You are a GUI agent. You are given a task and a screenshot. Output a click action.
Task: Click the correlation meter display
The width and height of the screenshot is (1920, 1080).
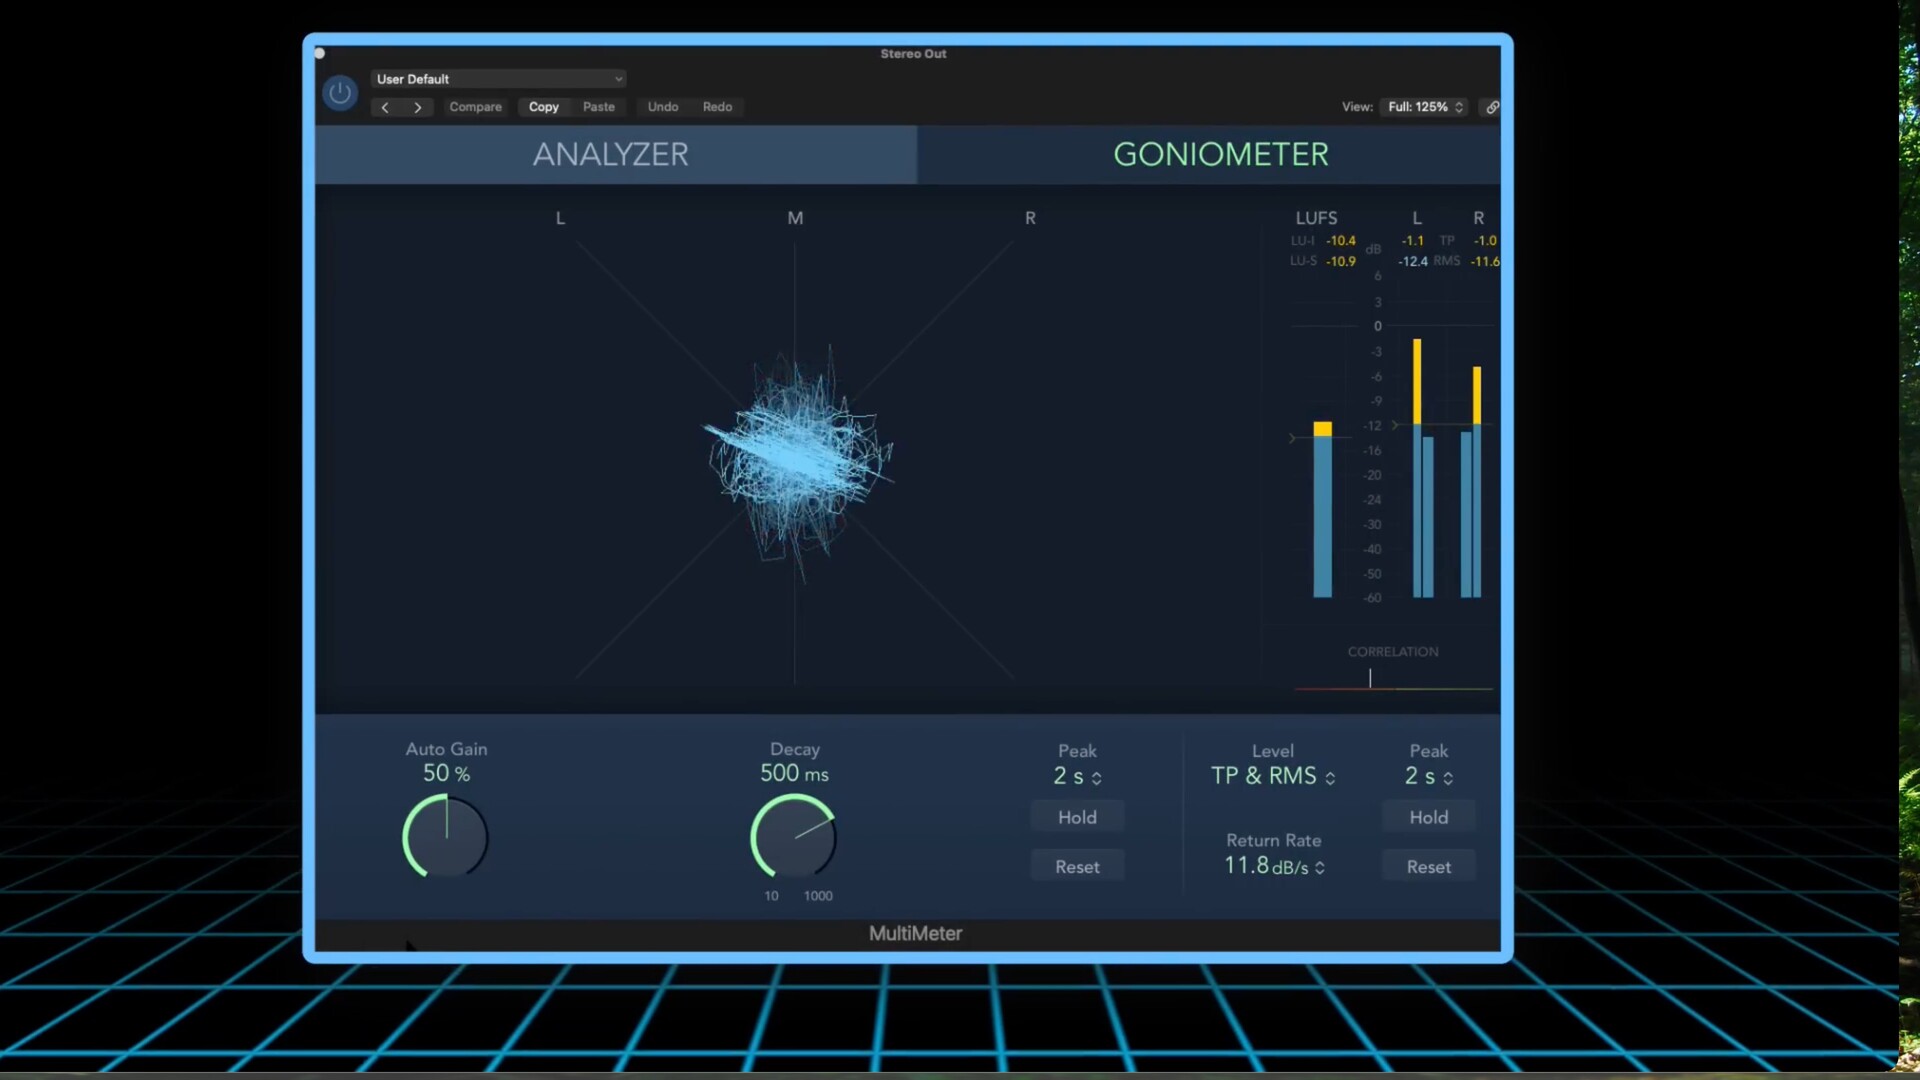pyautogui.click(x=1392, y=678)
